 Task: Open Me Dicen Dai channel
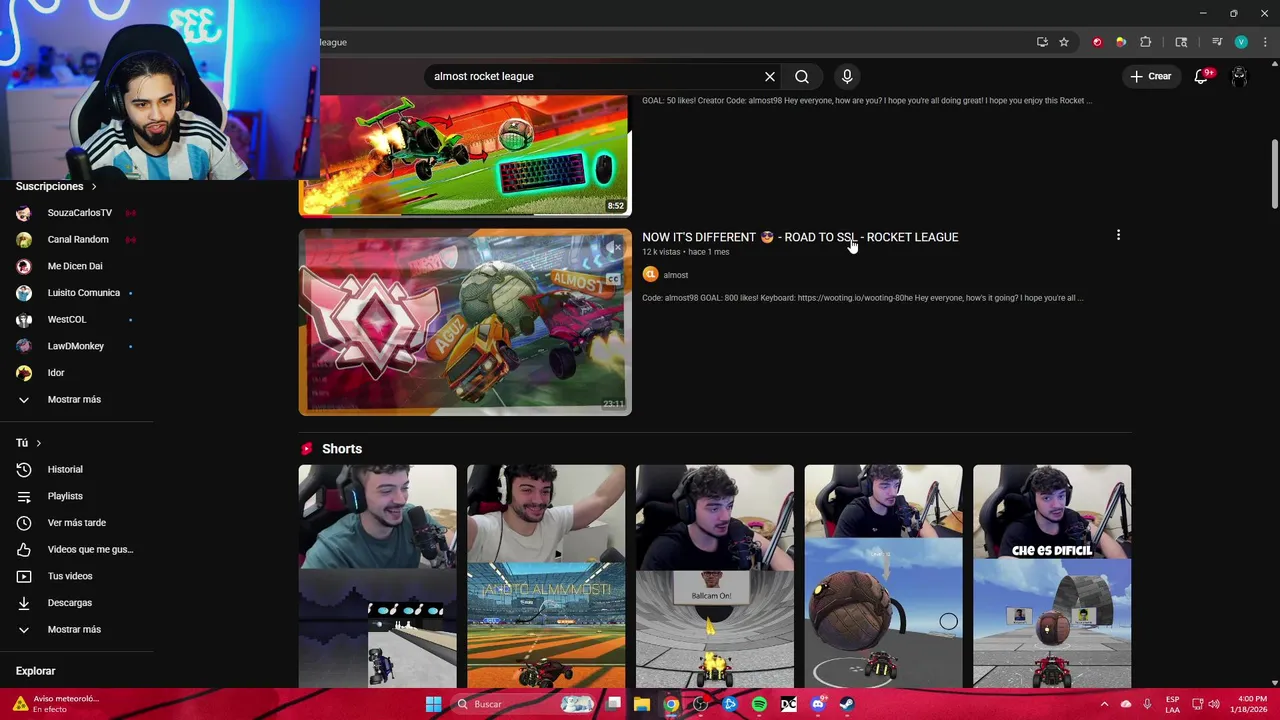75,266
